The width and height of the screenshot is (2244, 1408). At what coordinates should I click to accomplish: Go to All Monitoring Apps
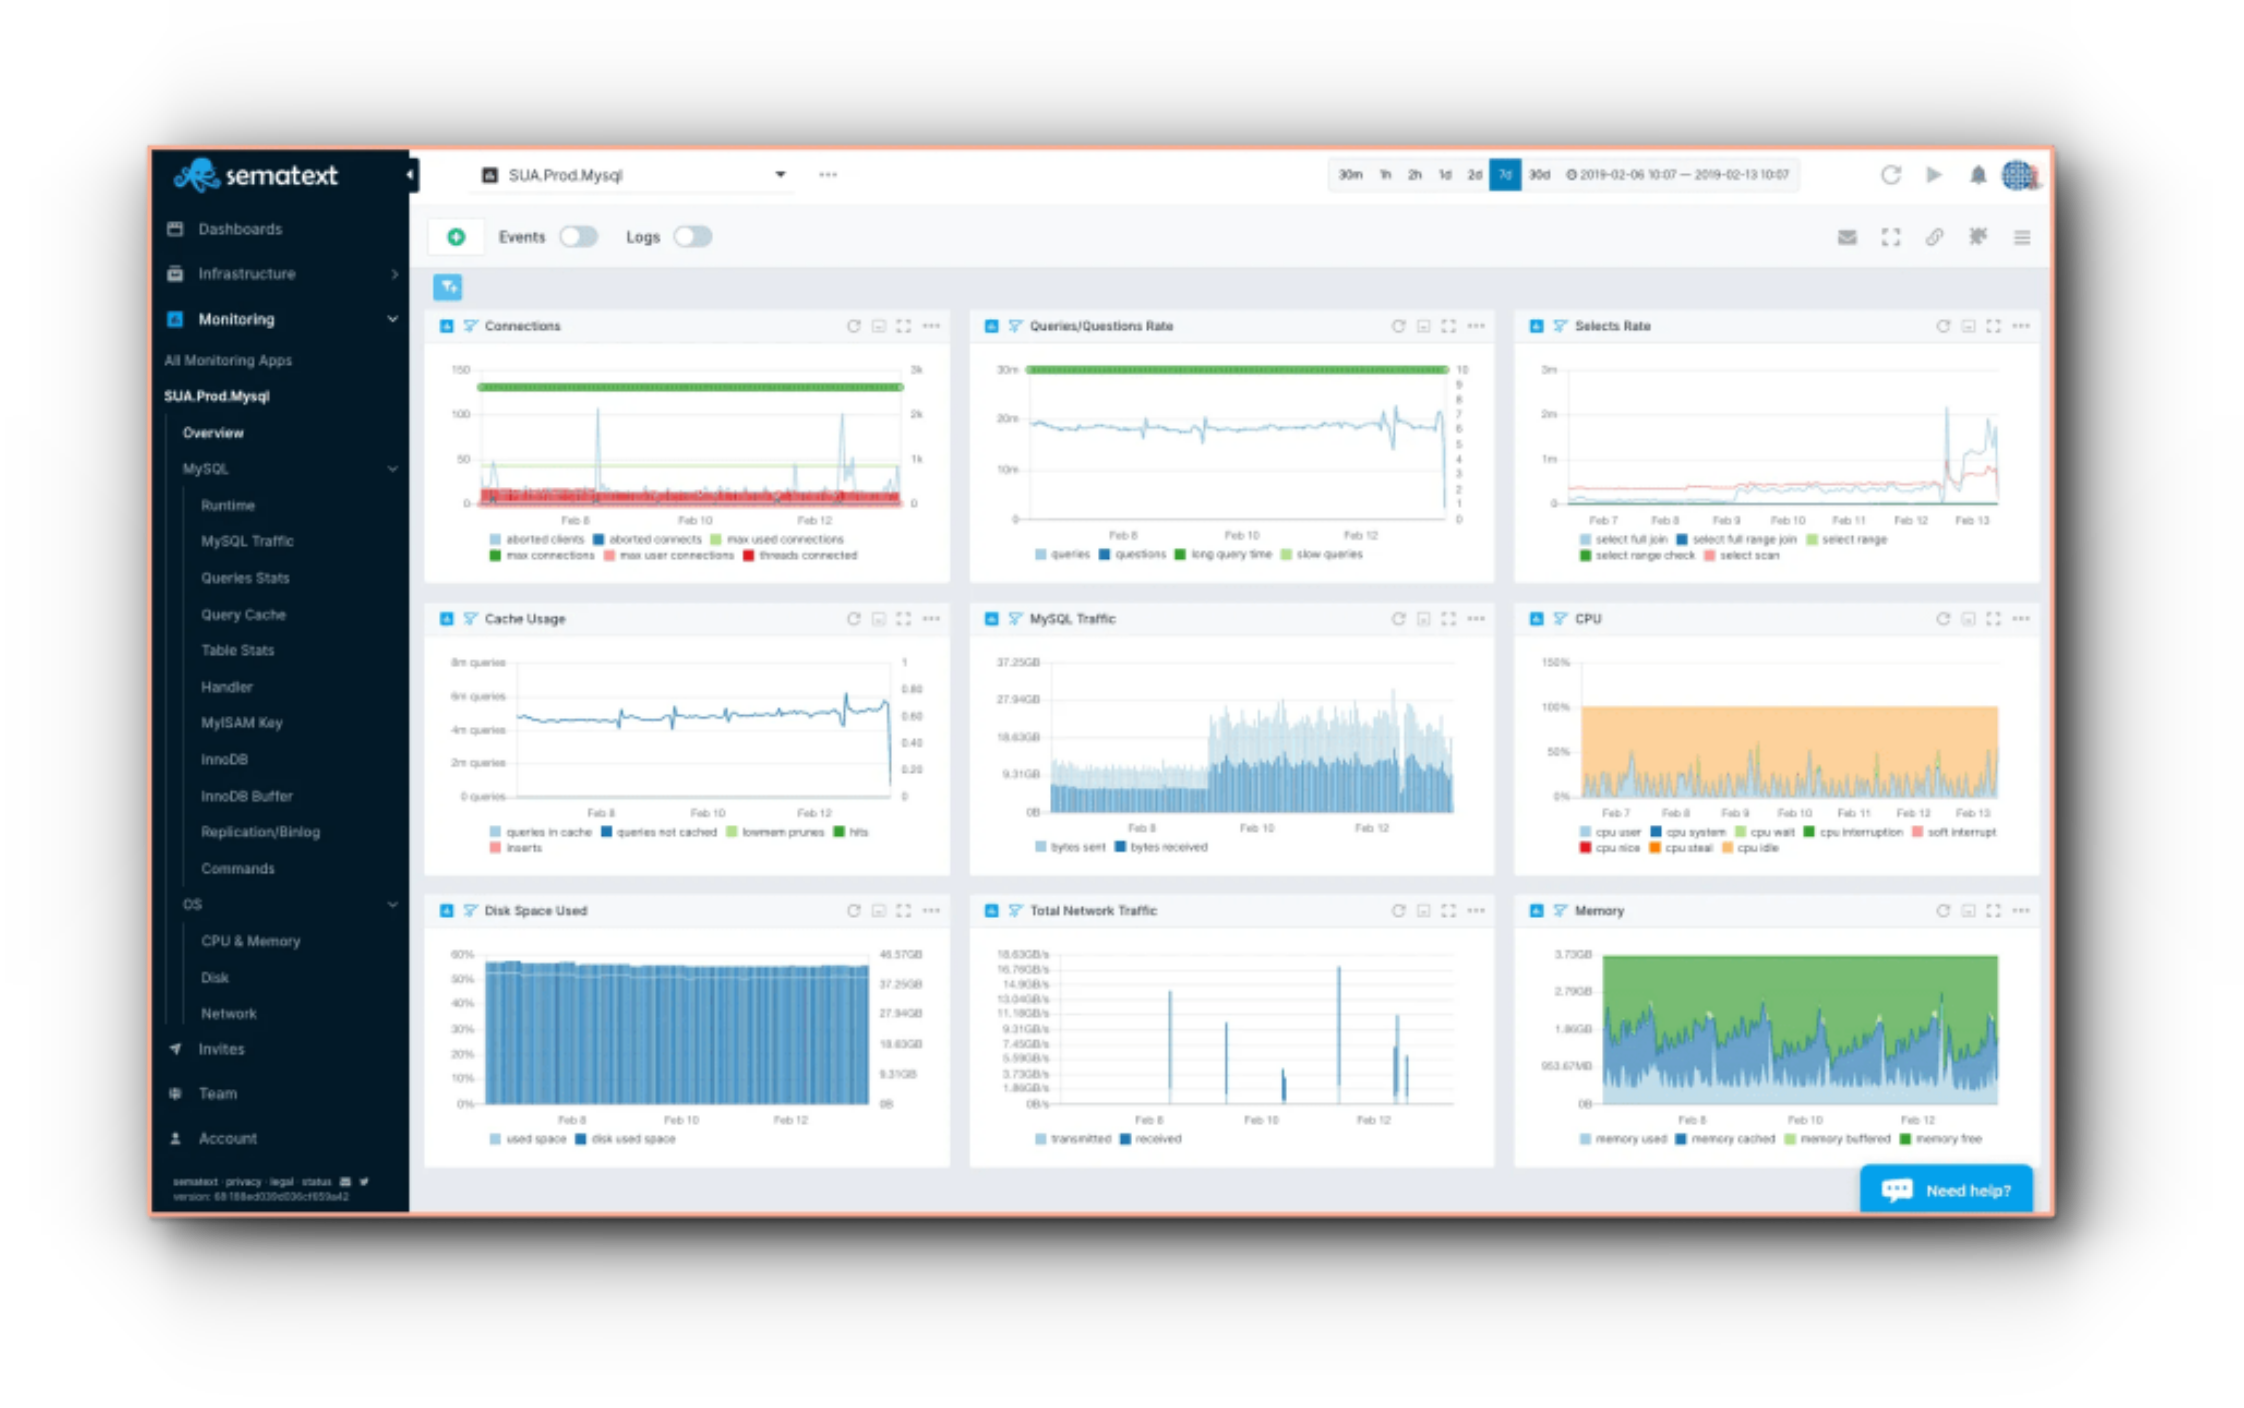pyautogui.click(x=228, y=360)
